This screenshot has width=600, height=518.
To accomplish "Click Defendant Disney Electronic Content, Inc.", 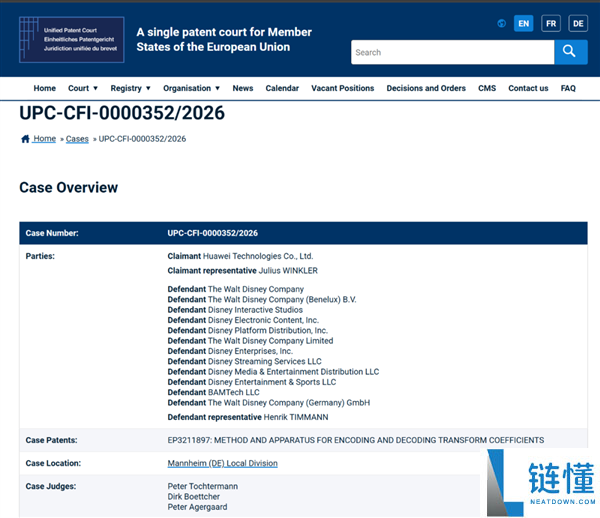I will click(x=243, y=320).
